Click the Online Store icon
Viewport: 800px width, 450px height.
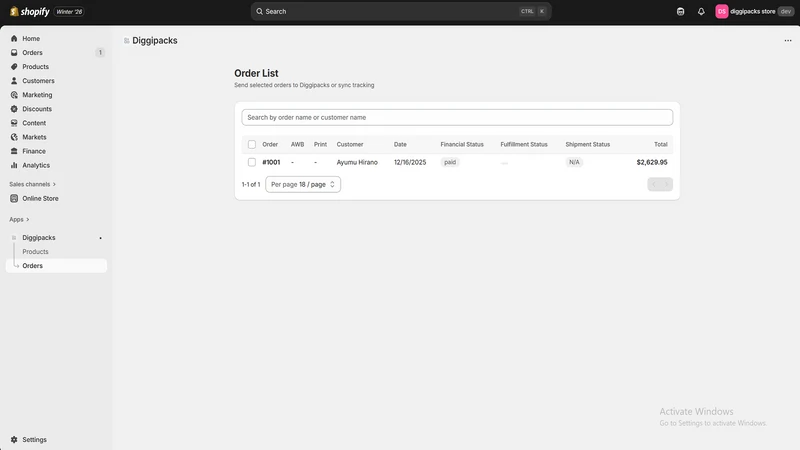click(14, 198)
